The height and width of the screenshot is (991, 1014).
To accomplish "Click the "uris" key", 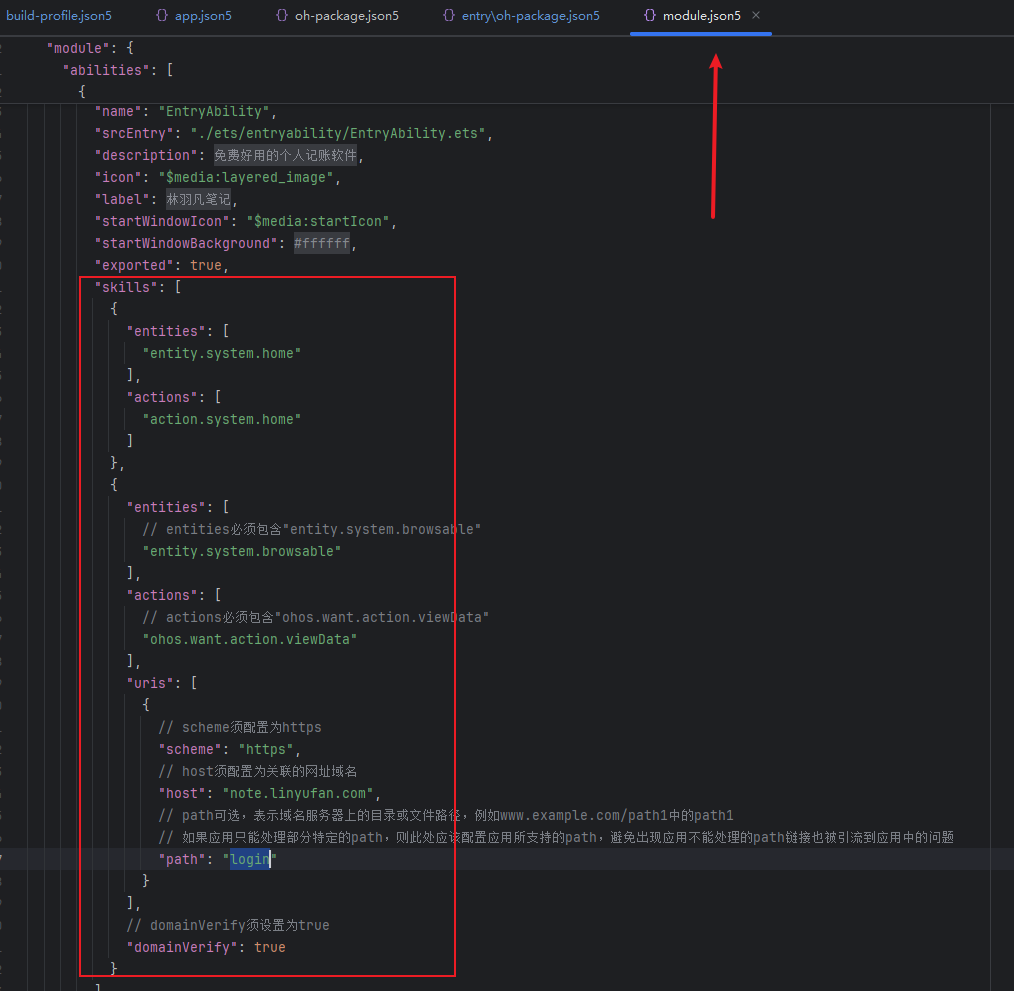I will pos(150,683).
